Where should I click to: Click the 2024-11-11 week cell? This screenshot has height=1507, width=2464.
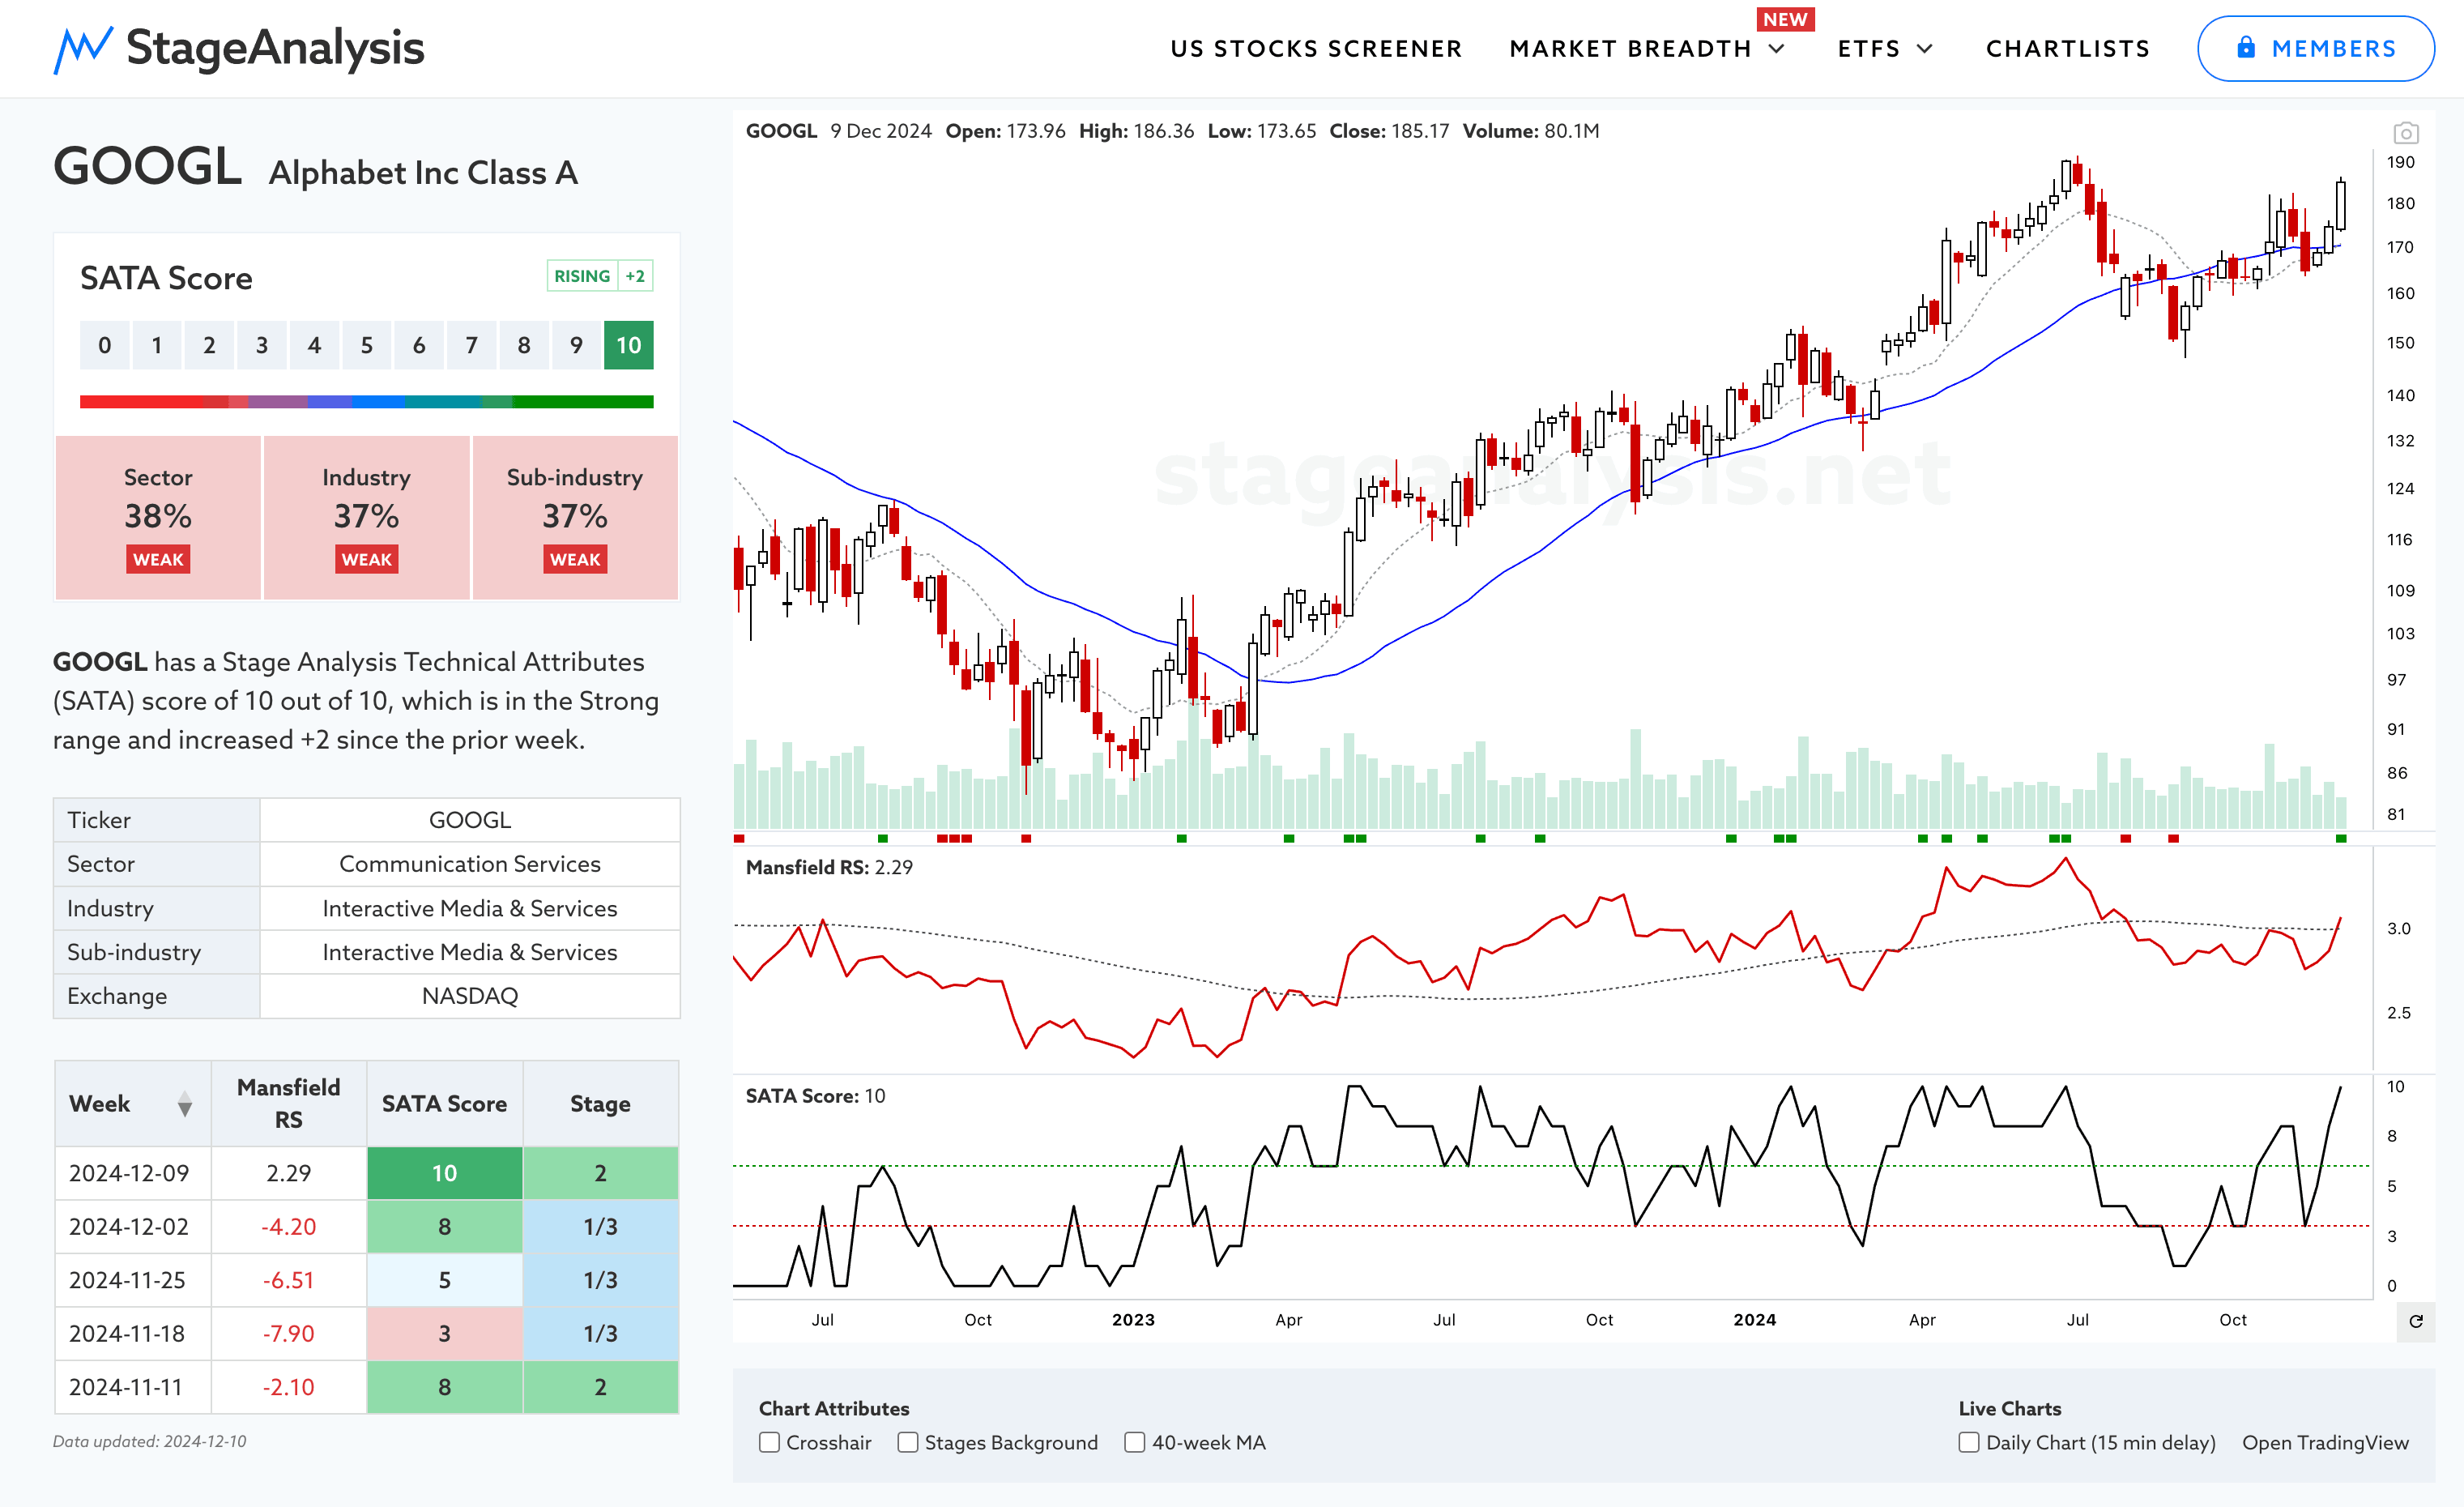[x=133, y=1387]
